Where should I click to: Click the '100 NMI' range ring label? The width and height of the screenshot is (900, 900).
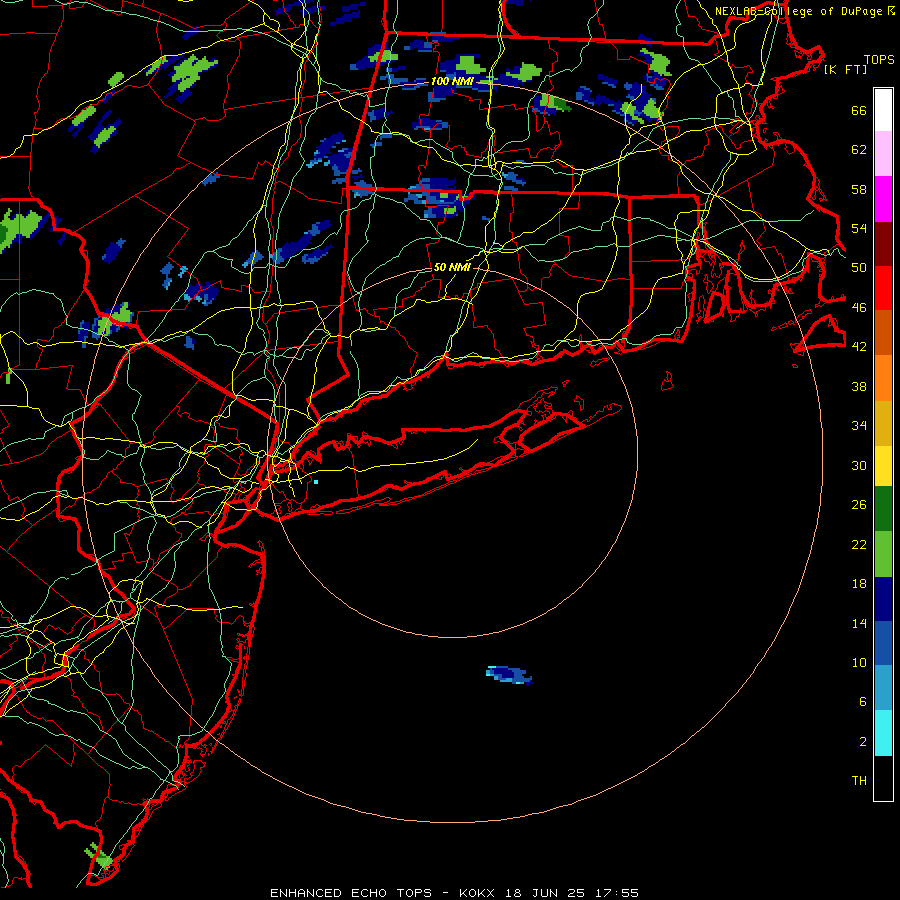point(452,81)
